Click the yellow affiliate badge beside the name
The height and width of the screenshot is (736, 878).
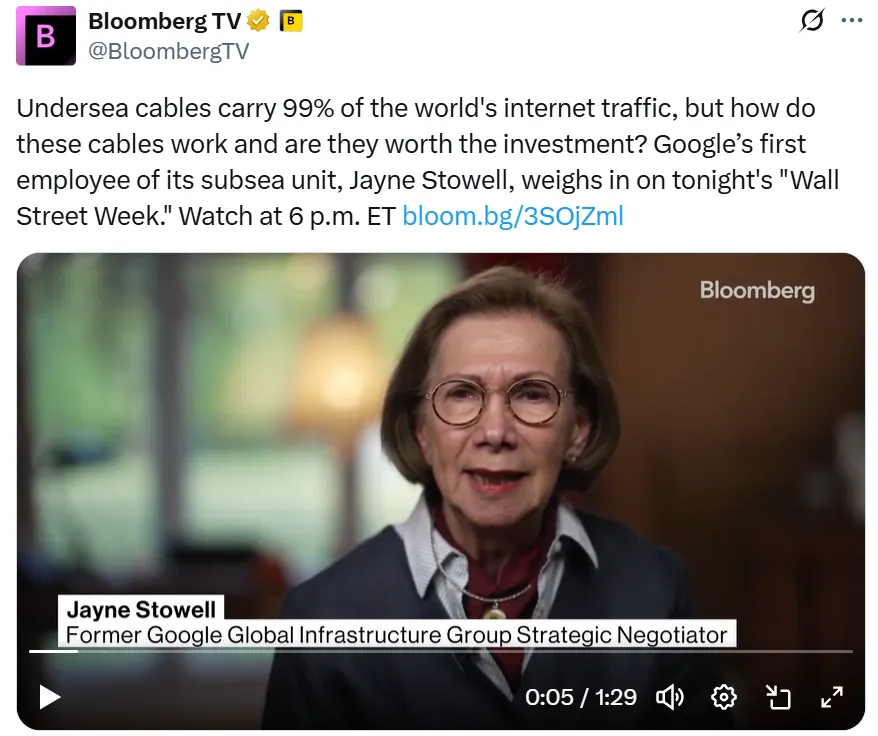coord(290,20)
